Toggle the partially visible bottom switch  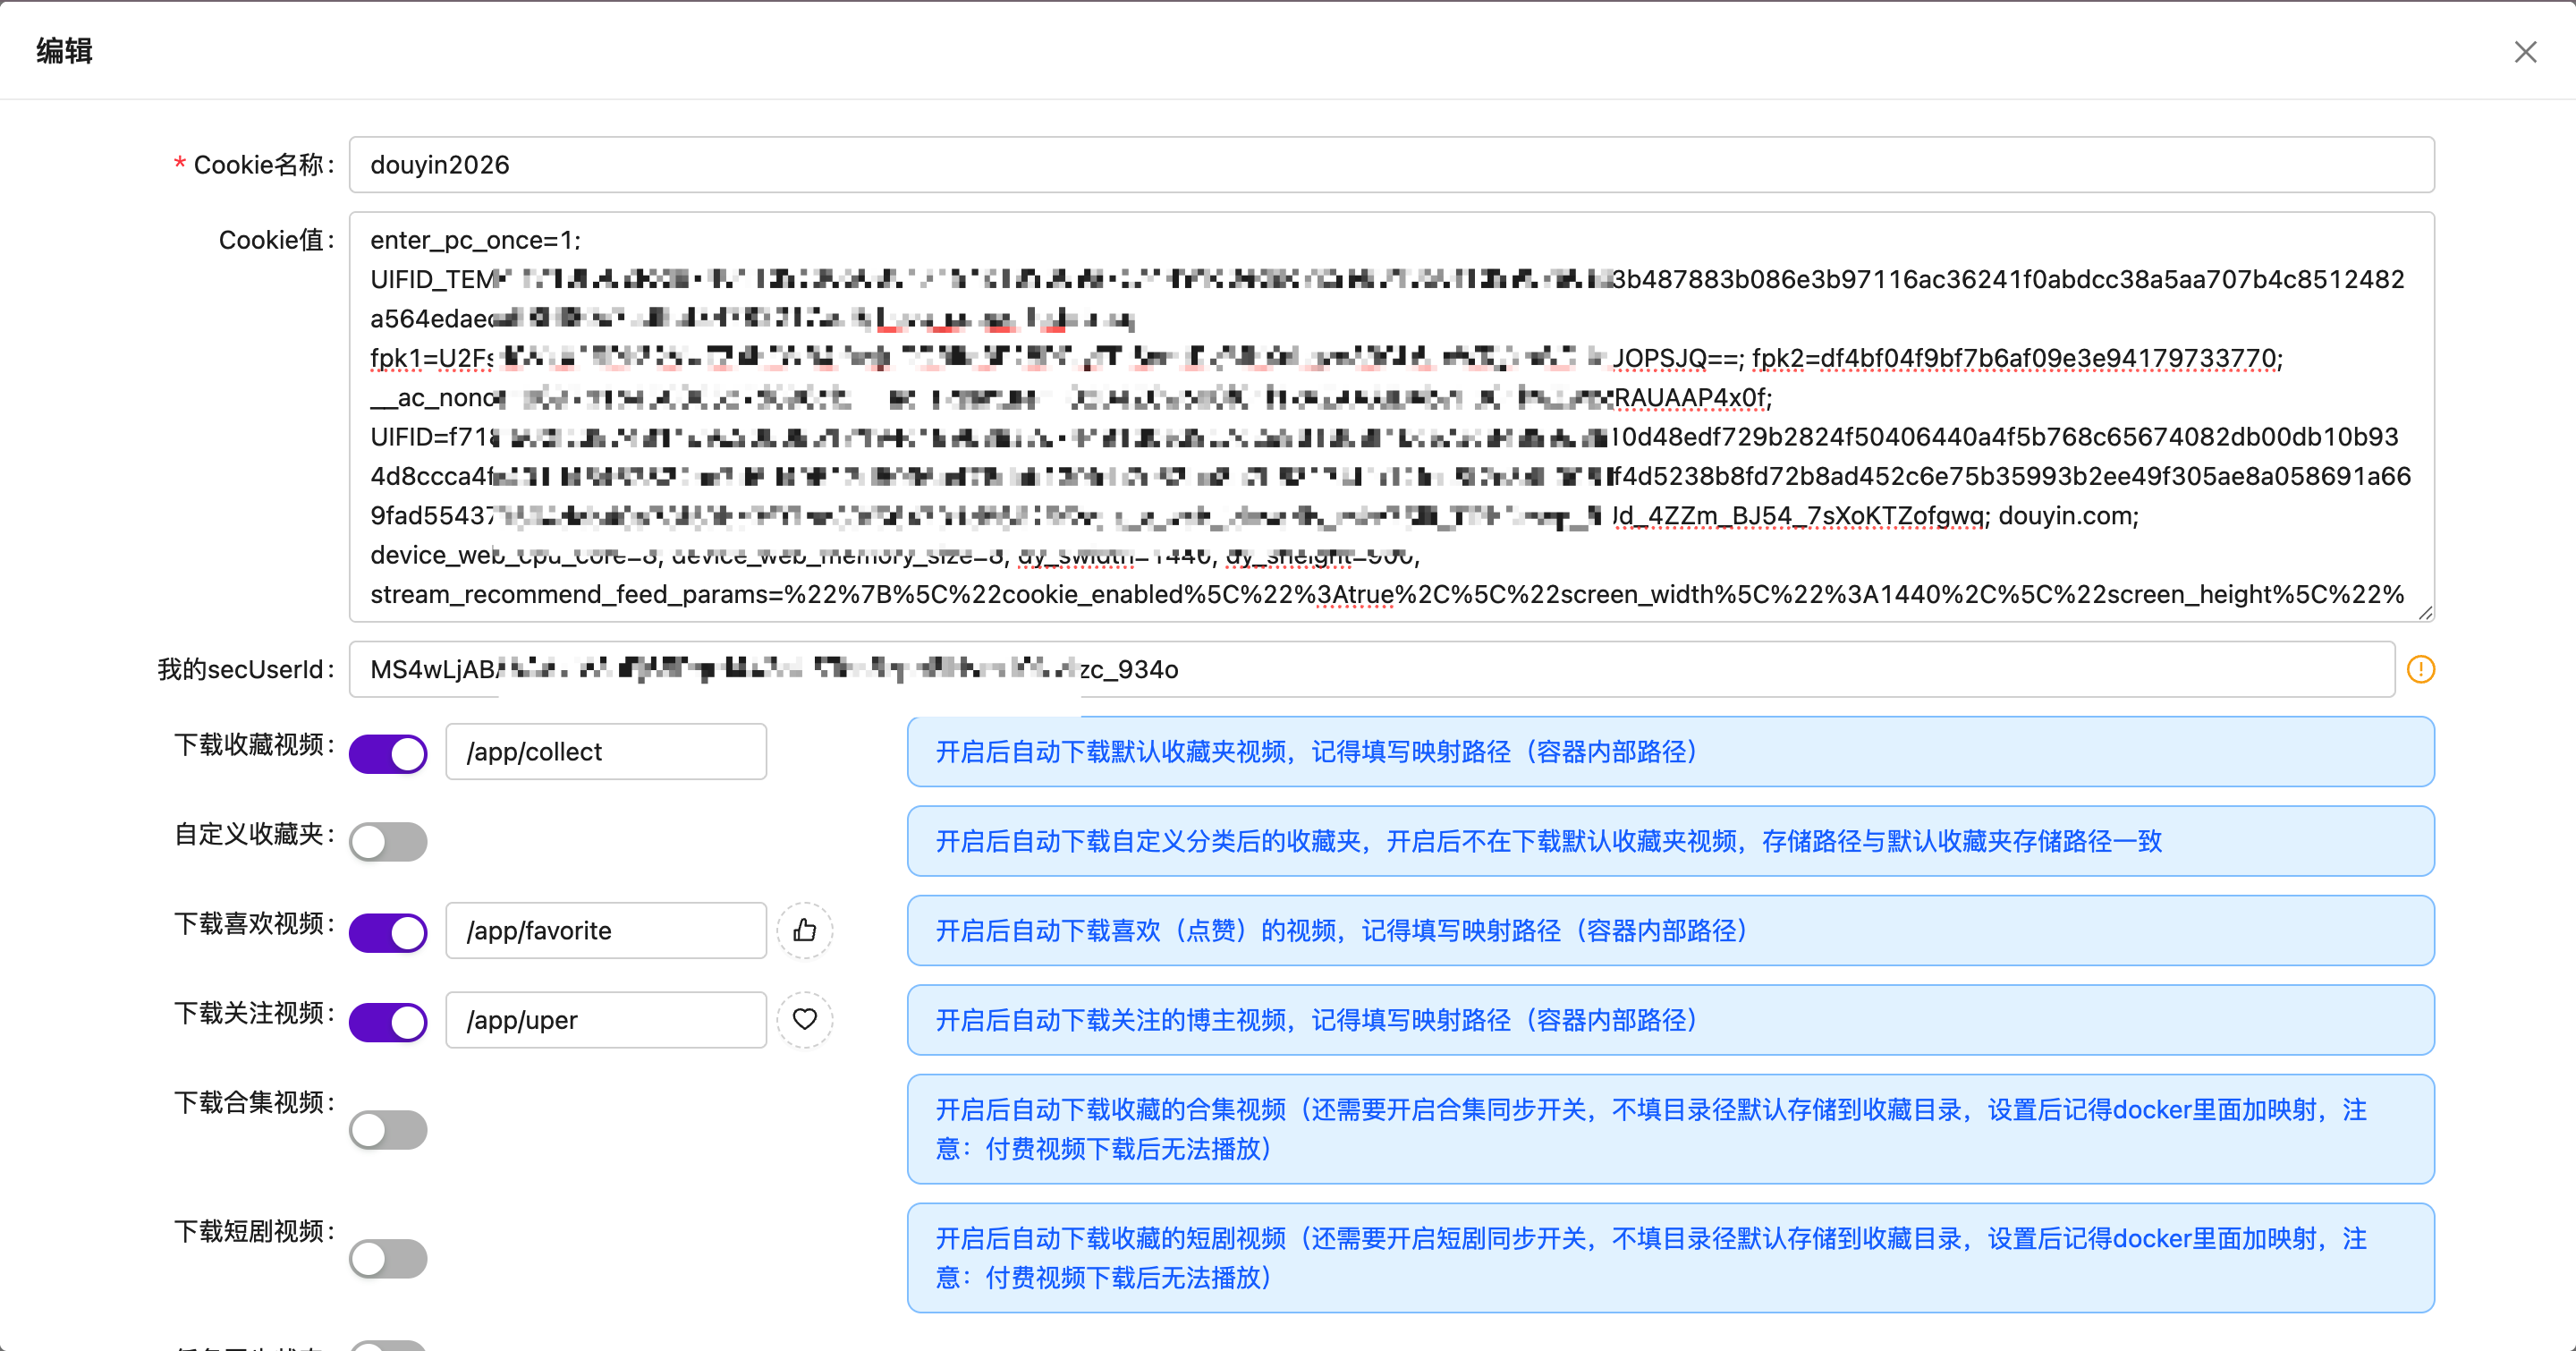[388, 1346]
